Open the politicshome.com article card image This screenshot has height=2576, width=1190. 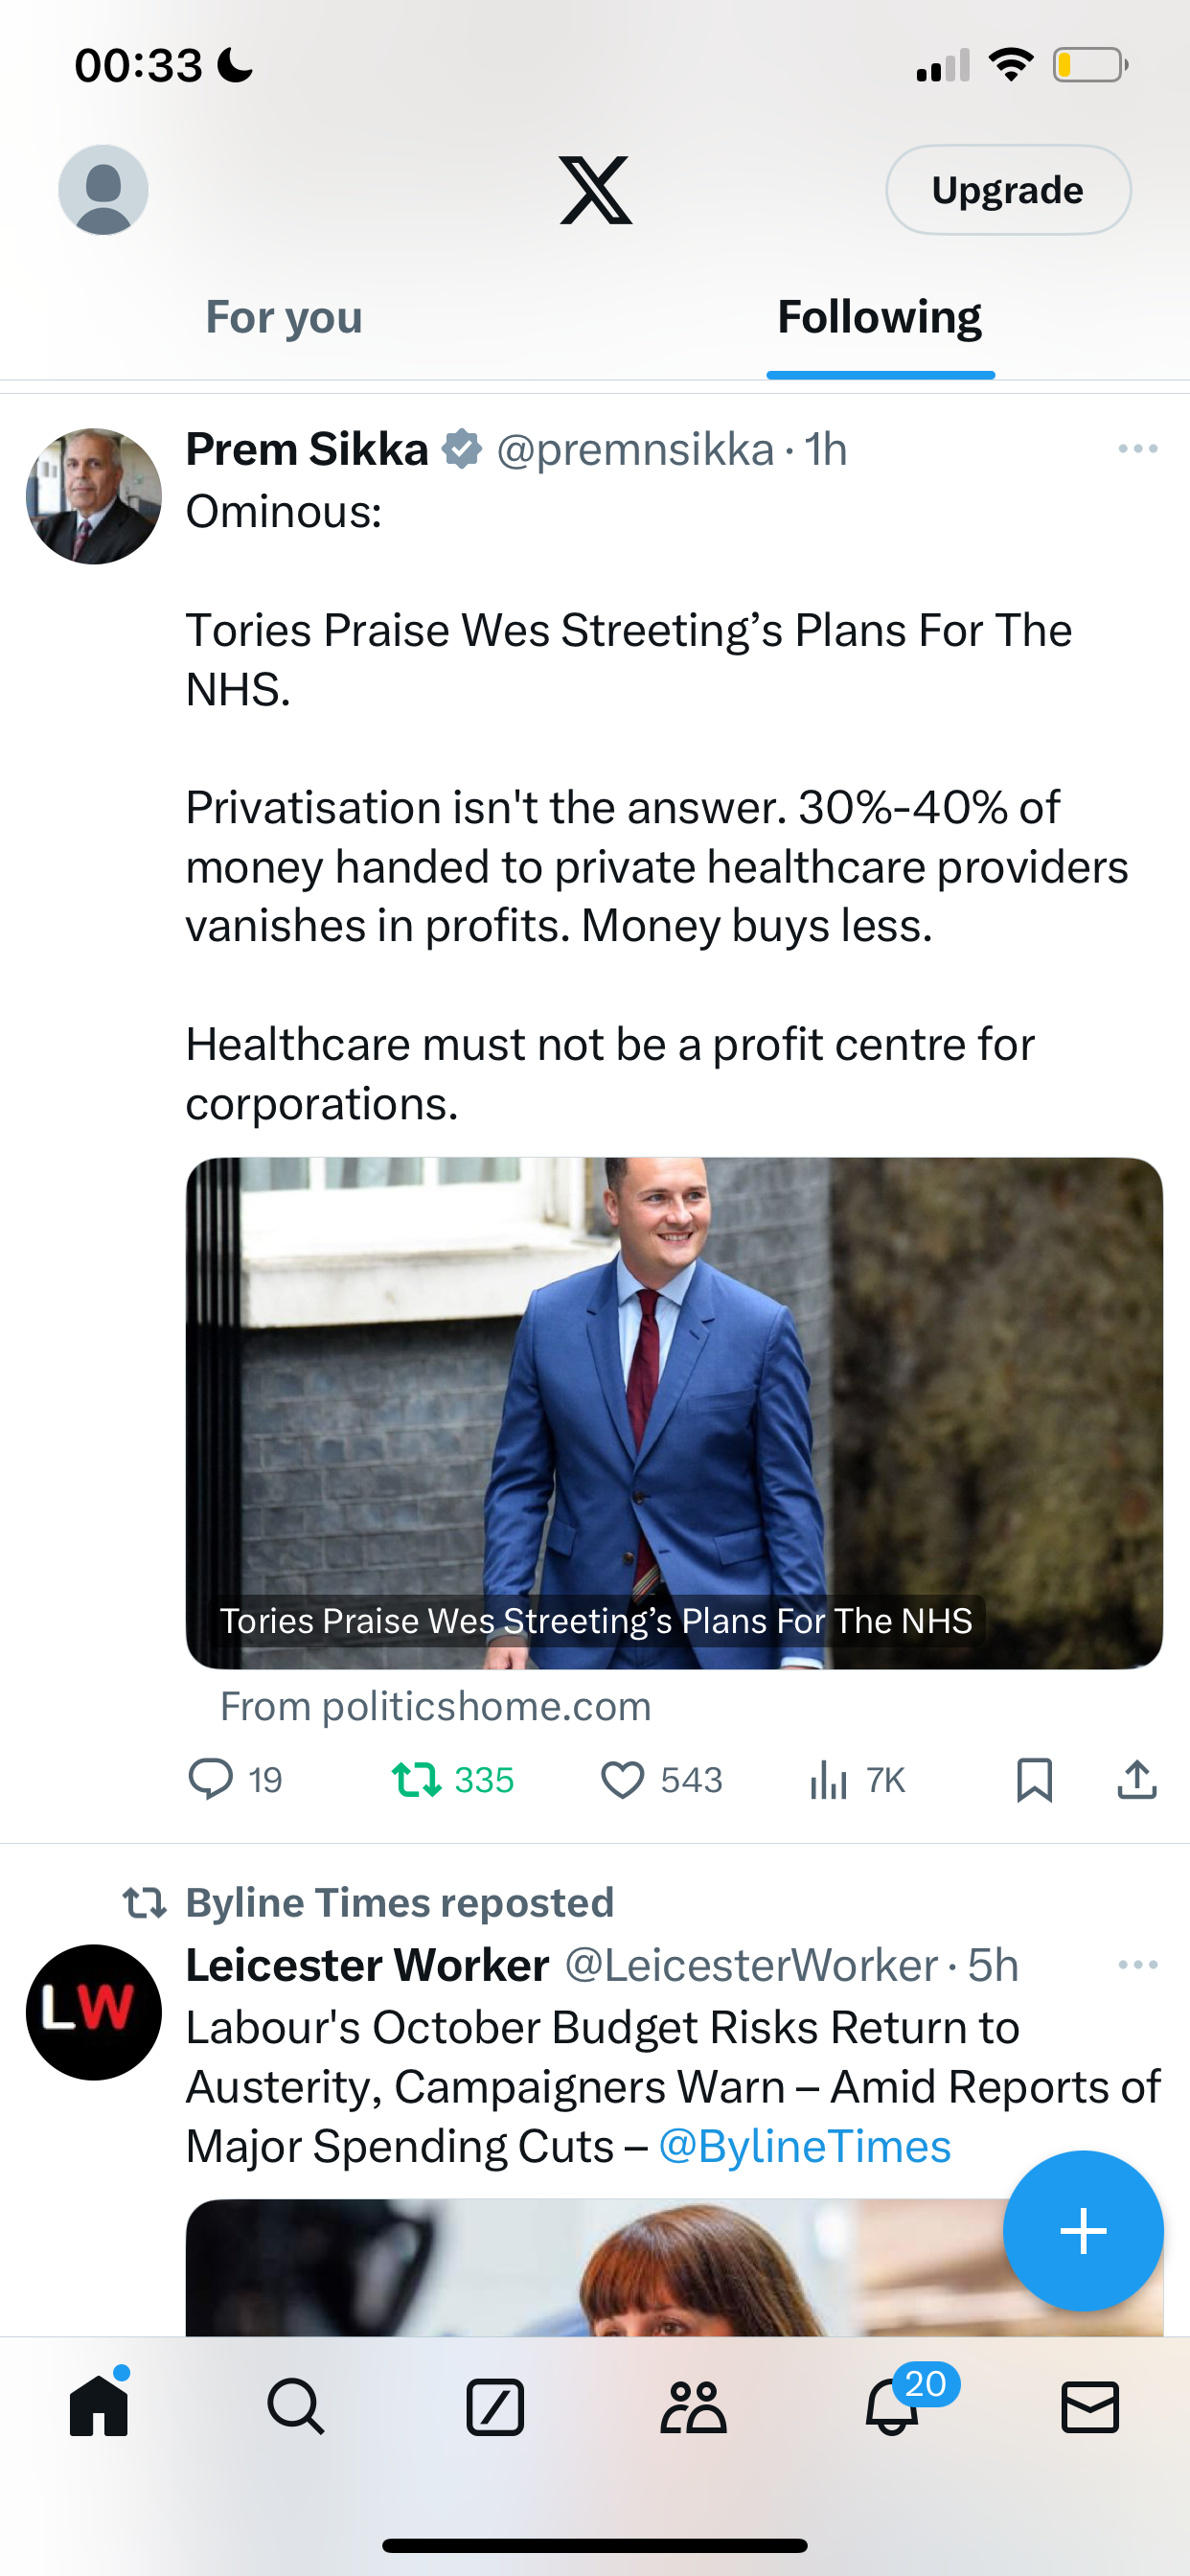point(674,1413)
